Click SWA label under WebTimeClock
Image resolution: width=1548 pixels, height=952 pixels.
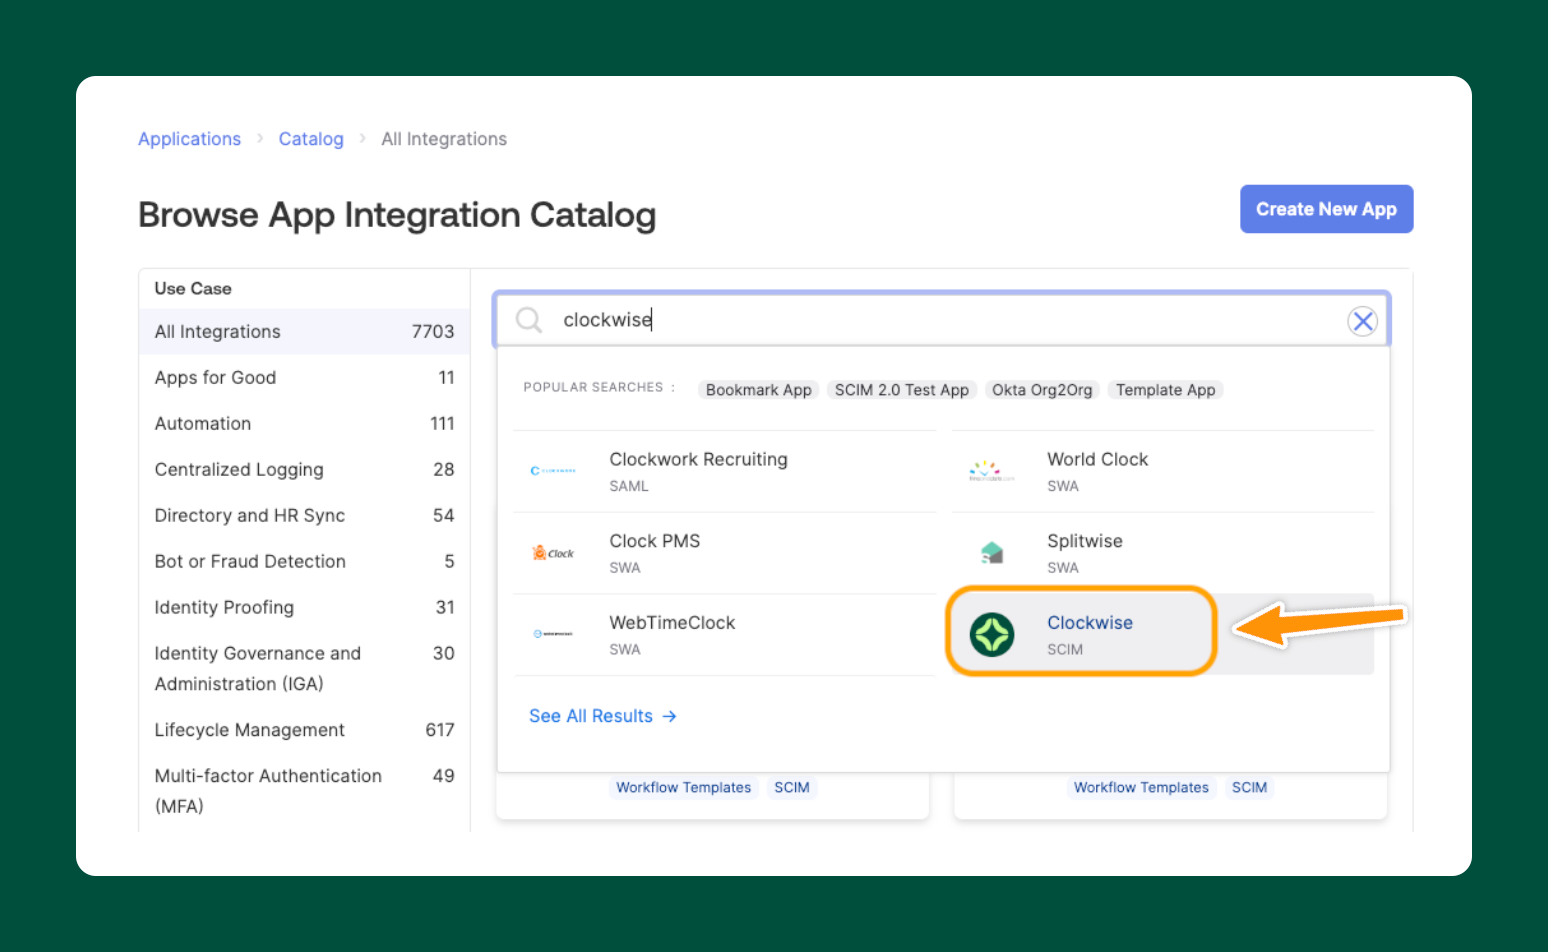tap(625, 650)
